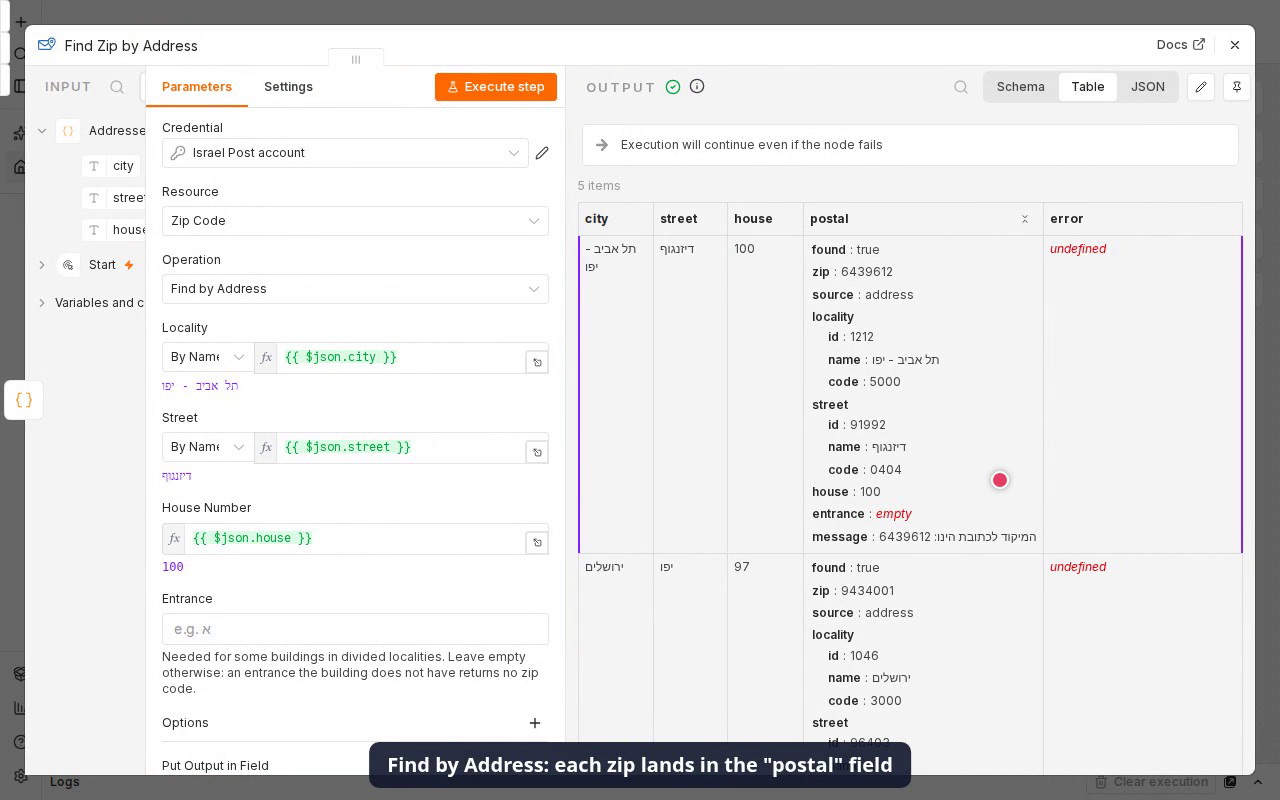Show output in Table view
1280x800 pixels.
(1088, 87)
